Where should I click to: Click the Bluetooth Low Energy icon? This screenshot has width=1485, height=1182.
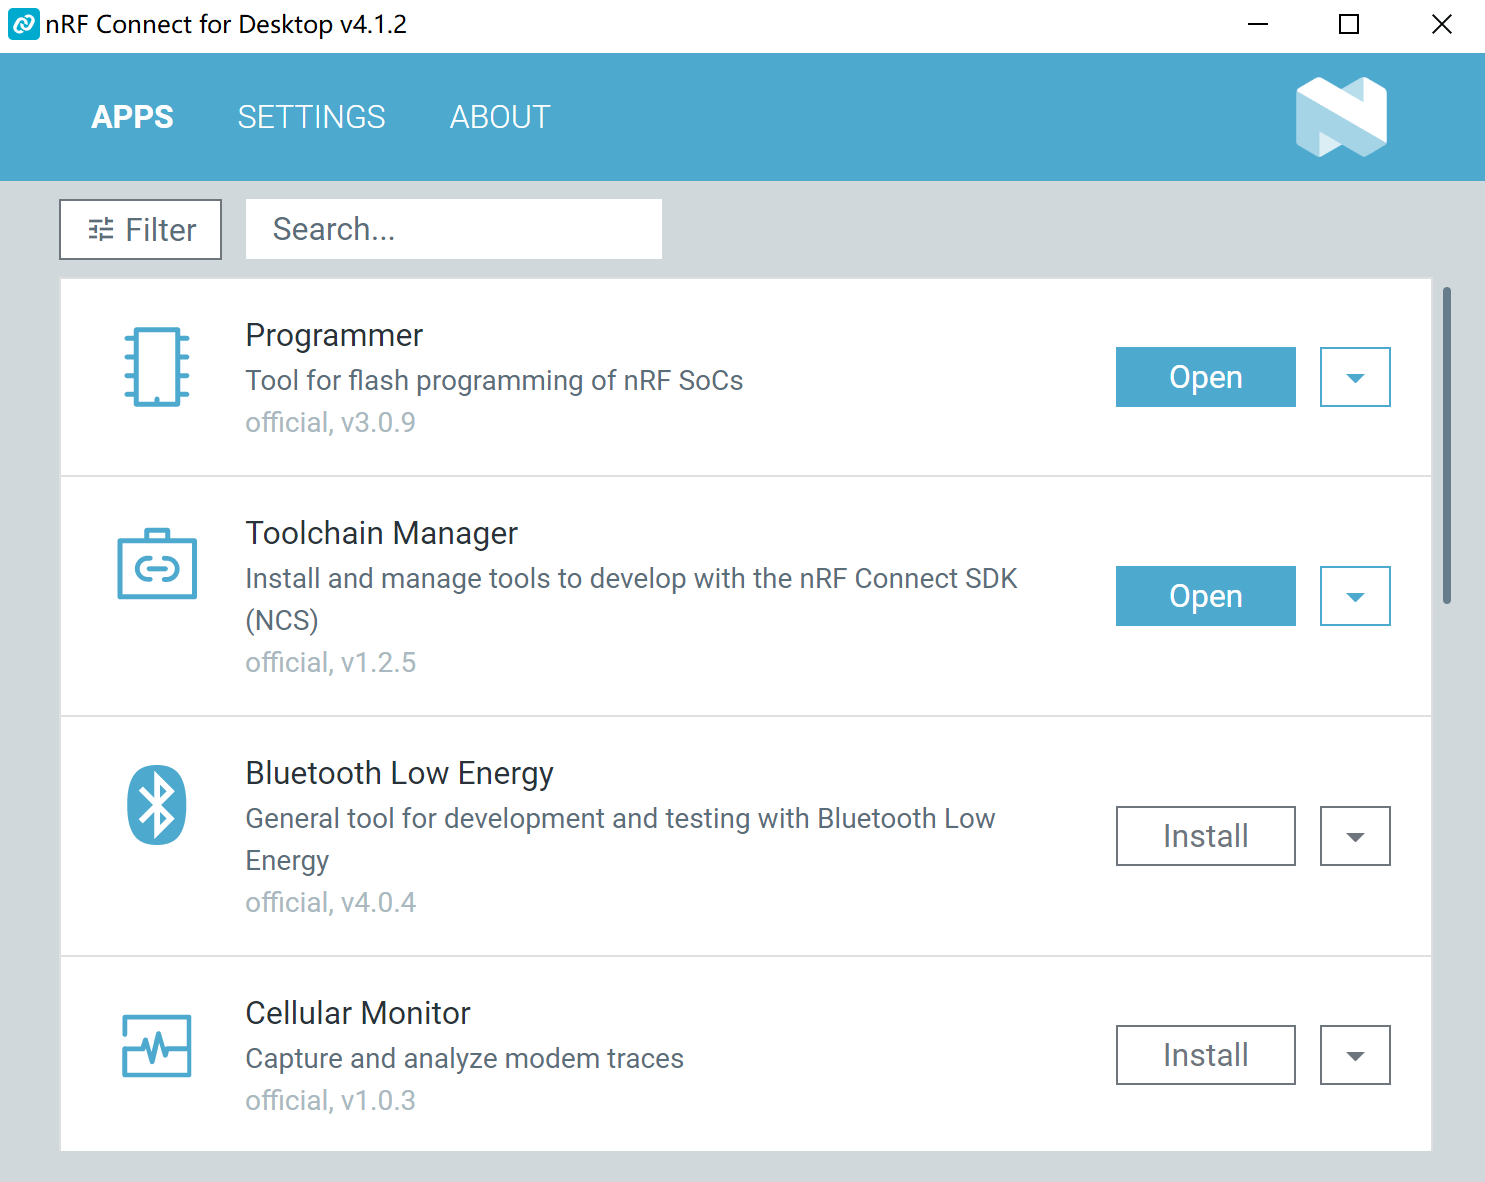157,805
